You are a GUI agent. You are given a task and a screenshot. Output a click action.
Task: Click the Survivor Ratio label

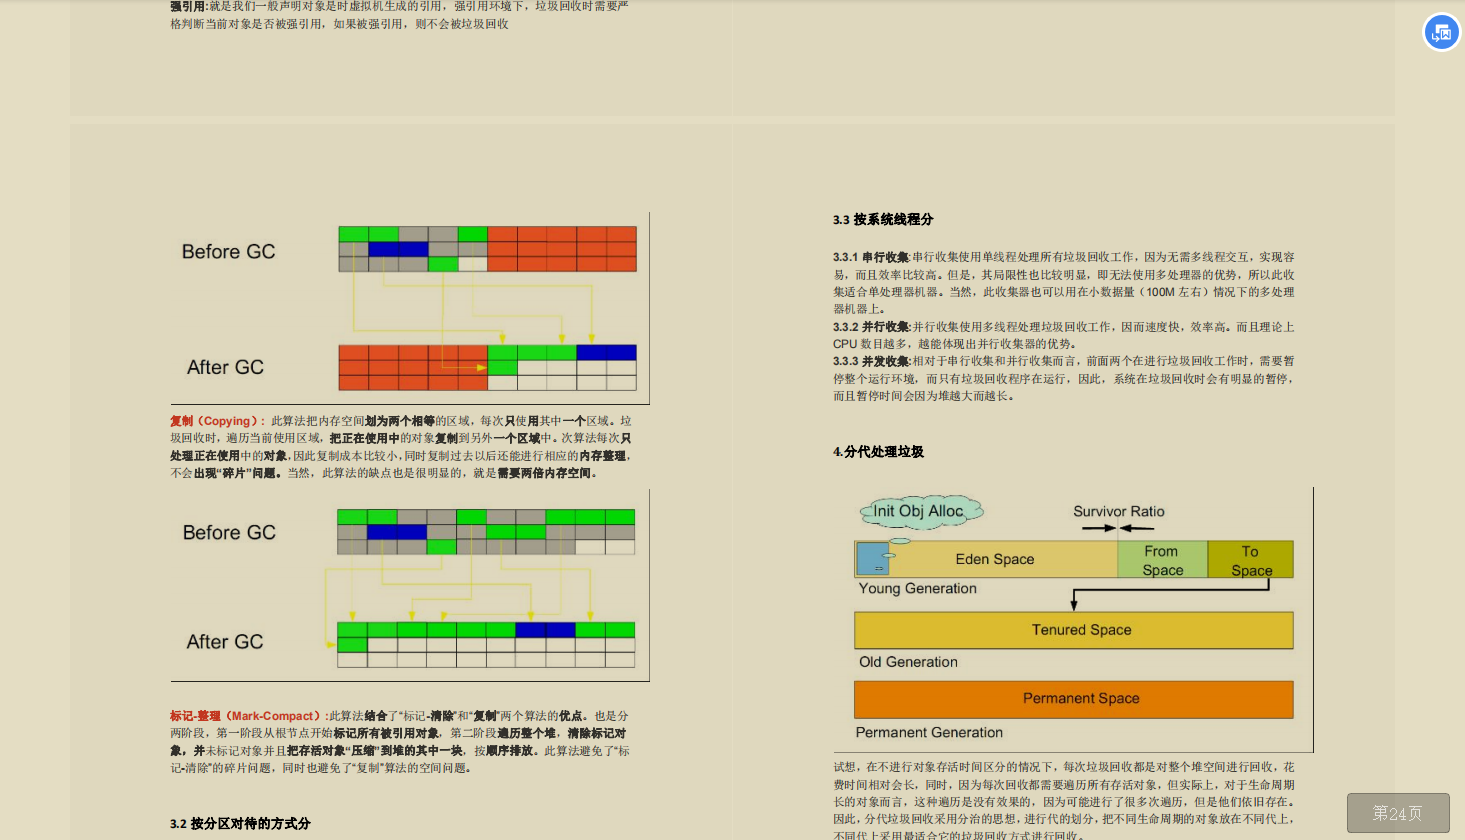[1119, 511]
